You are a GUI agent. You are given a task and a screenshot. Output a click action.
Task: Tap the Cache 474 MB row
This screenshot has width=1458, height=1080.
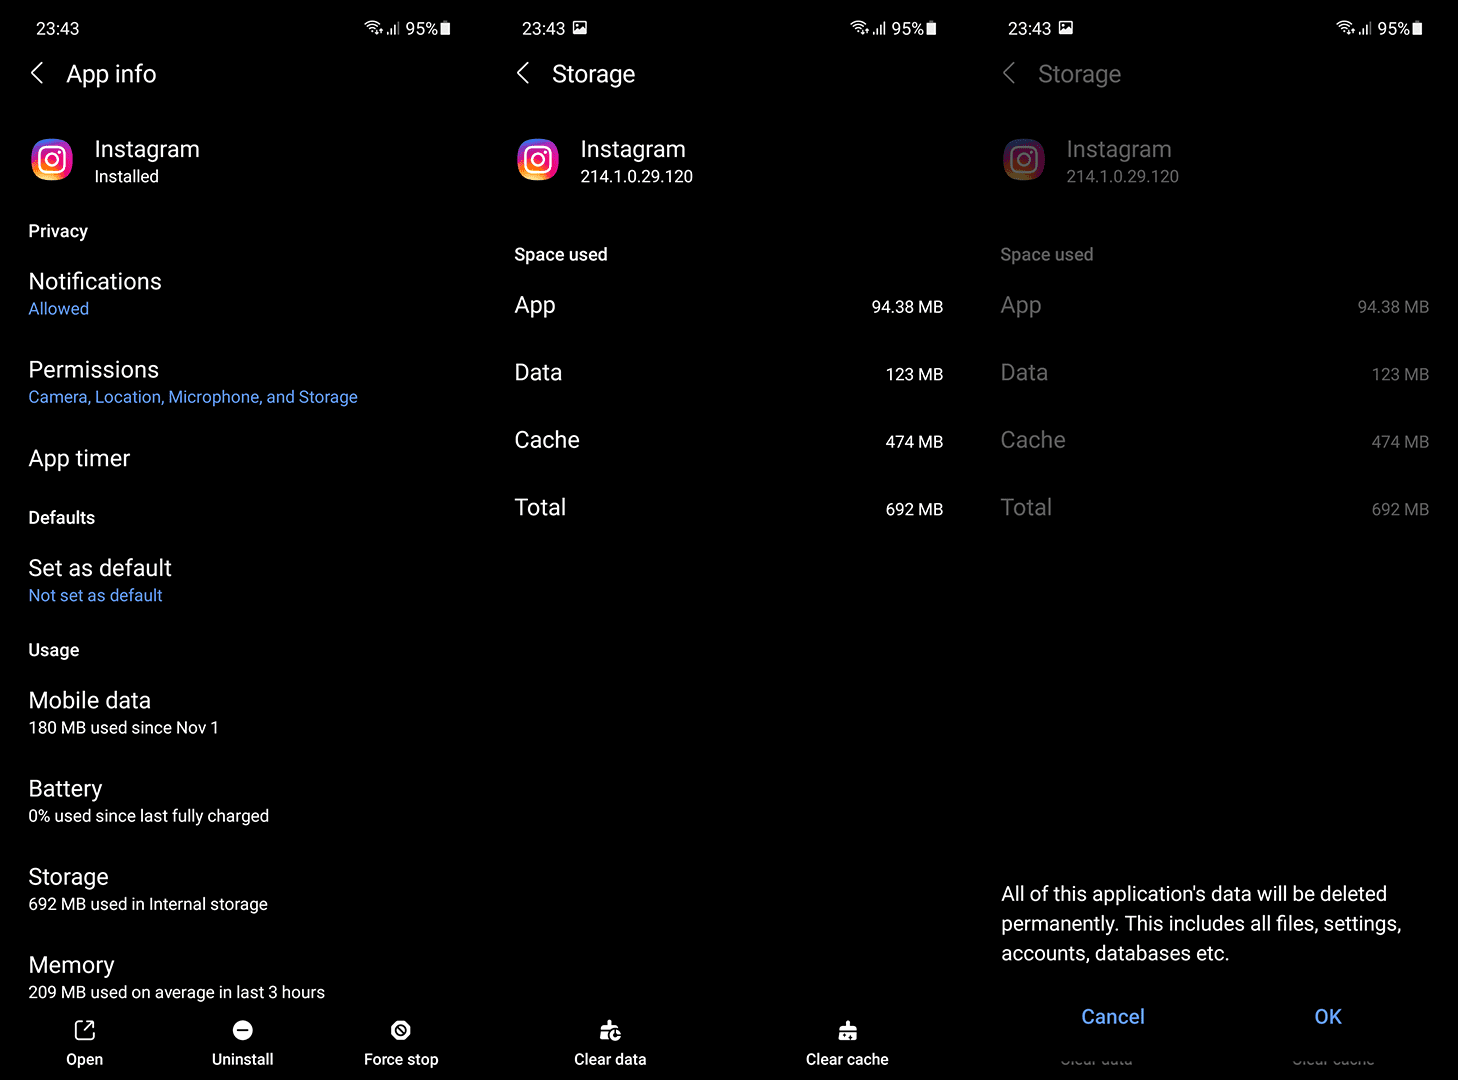tap(729, 440)
